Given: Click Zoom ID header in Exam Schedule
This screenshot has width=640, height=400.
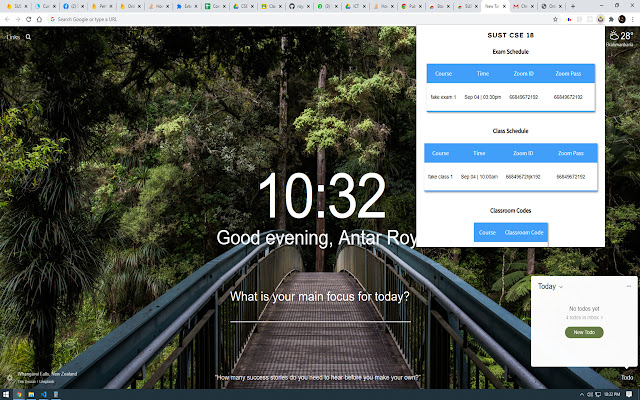Looking at the screenshot, I should coord(524,74).
